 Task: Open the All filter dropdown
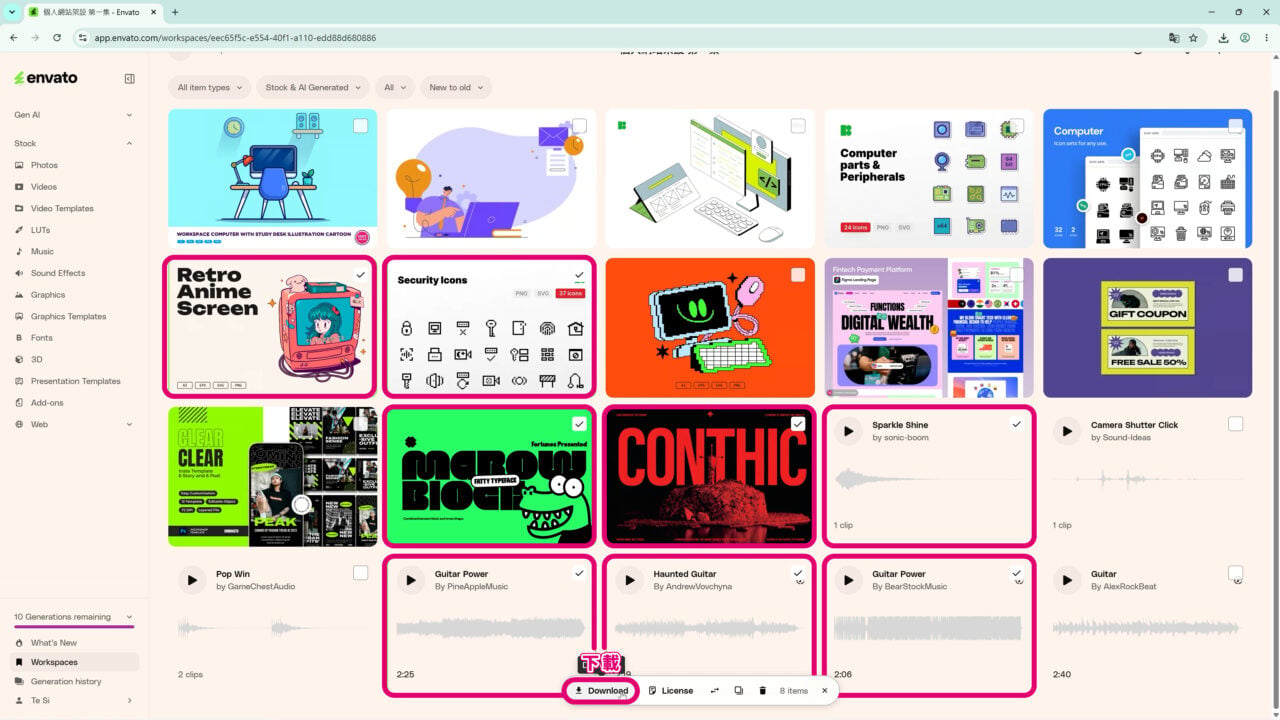tap(395, 88)
